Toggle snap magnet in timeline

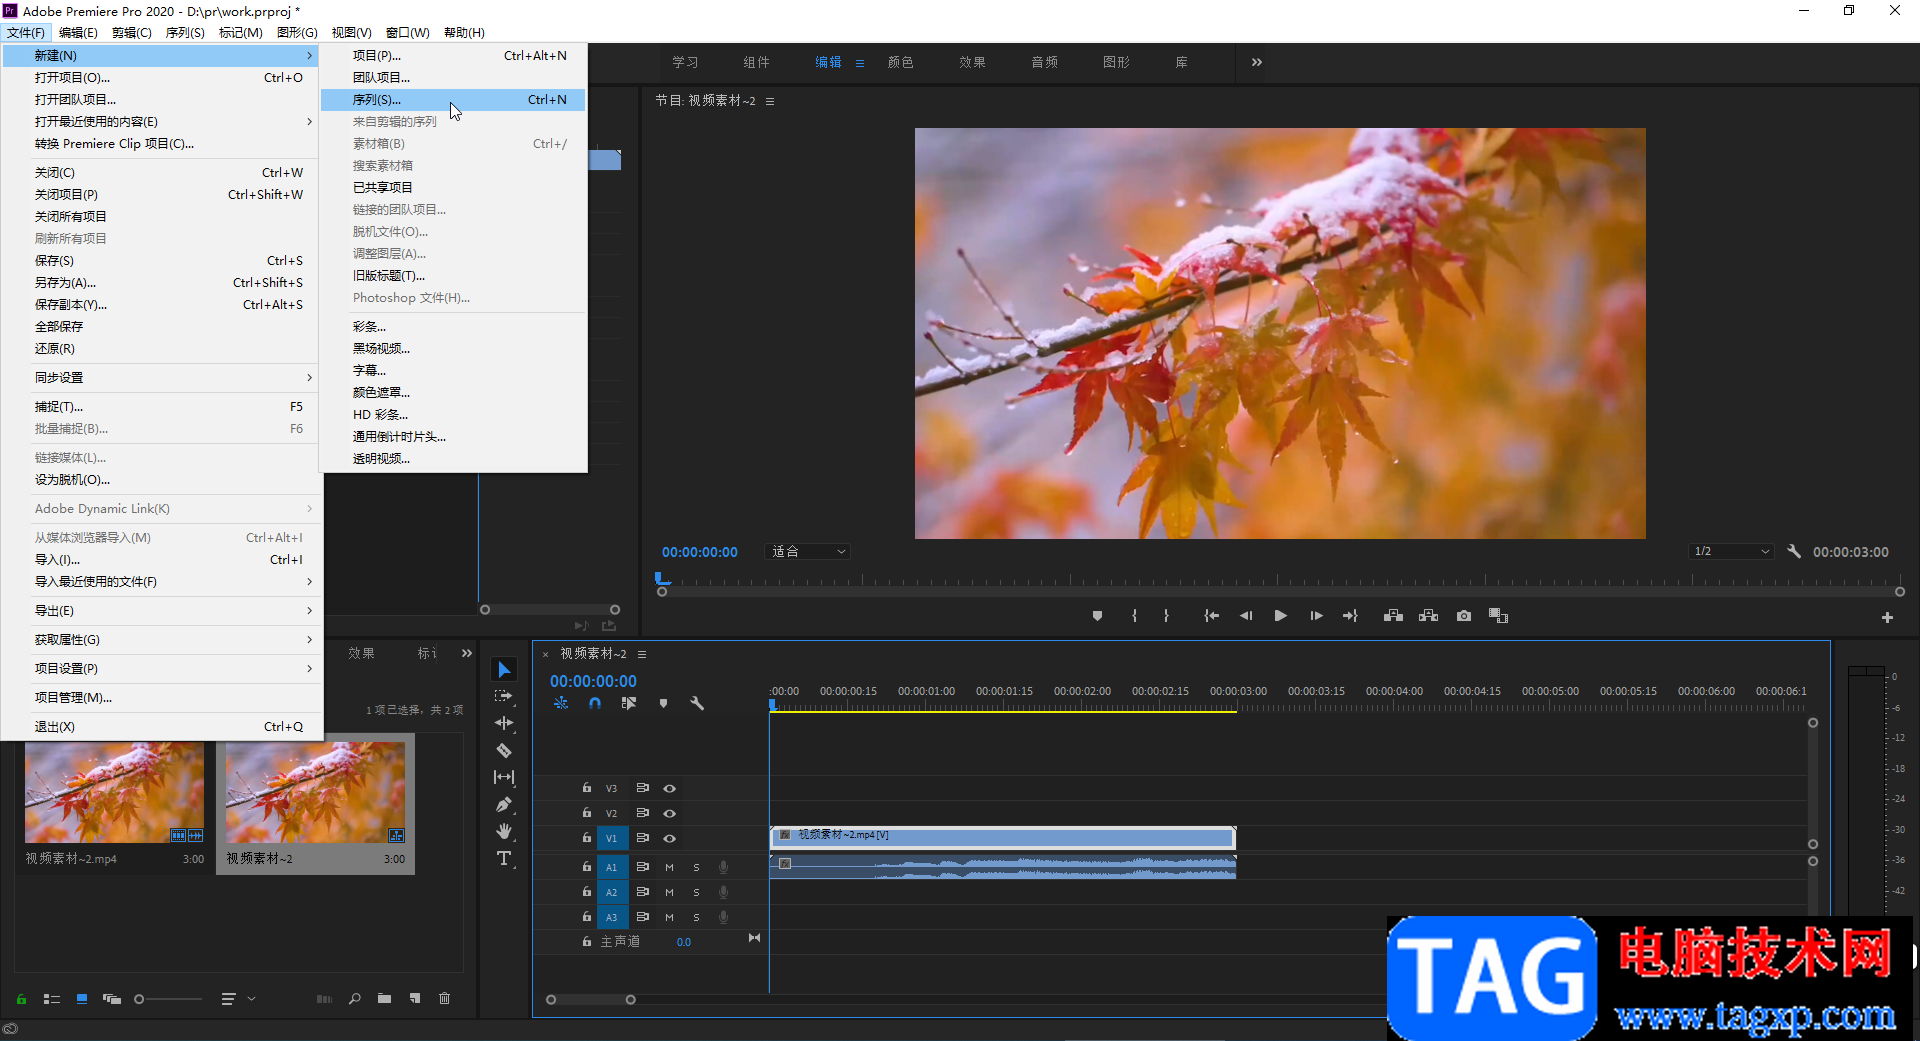pos(595,703)
